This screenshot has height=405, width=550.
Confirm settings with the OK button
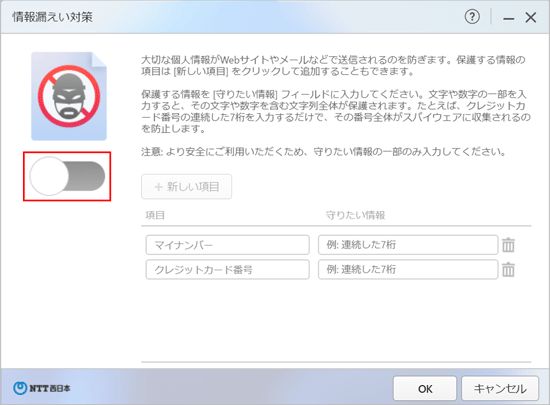[425, 389]
